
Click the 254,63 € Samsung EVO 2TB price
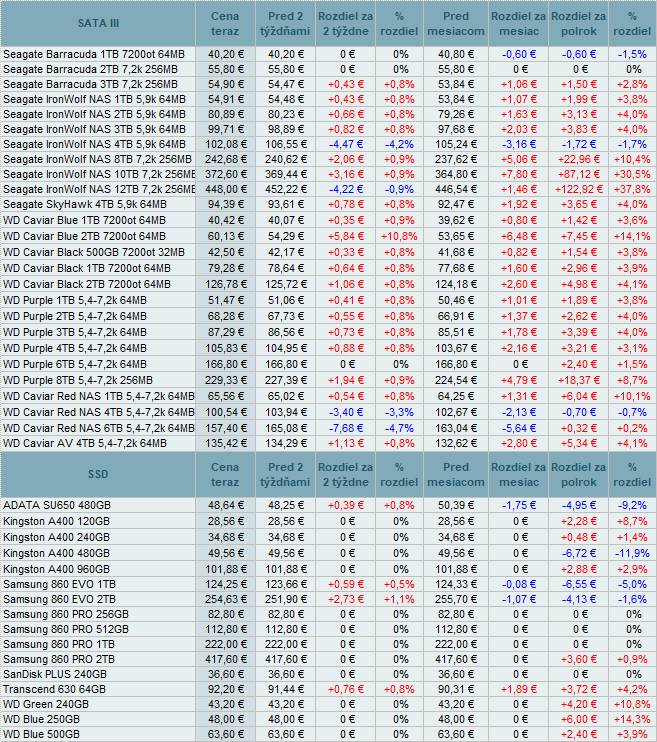[226, 600]
